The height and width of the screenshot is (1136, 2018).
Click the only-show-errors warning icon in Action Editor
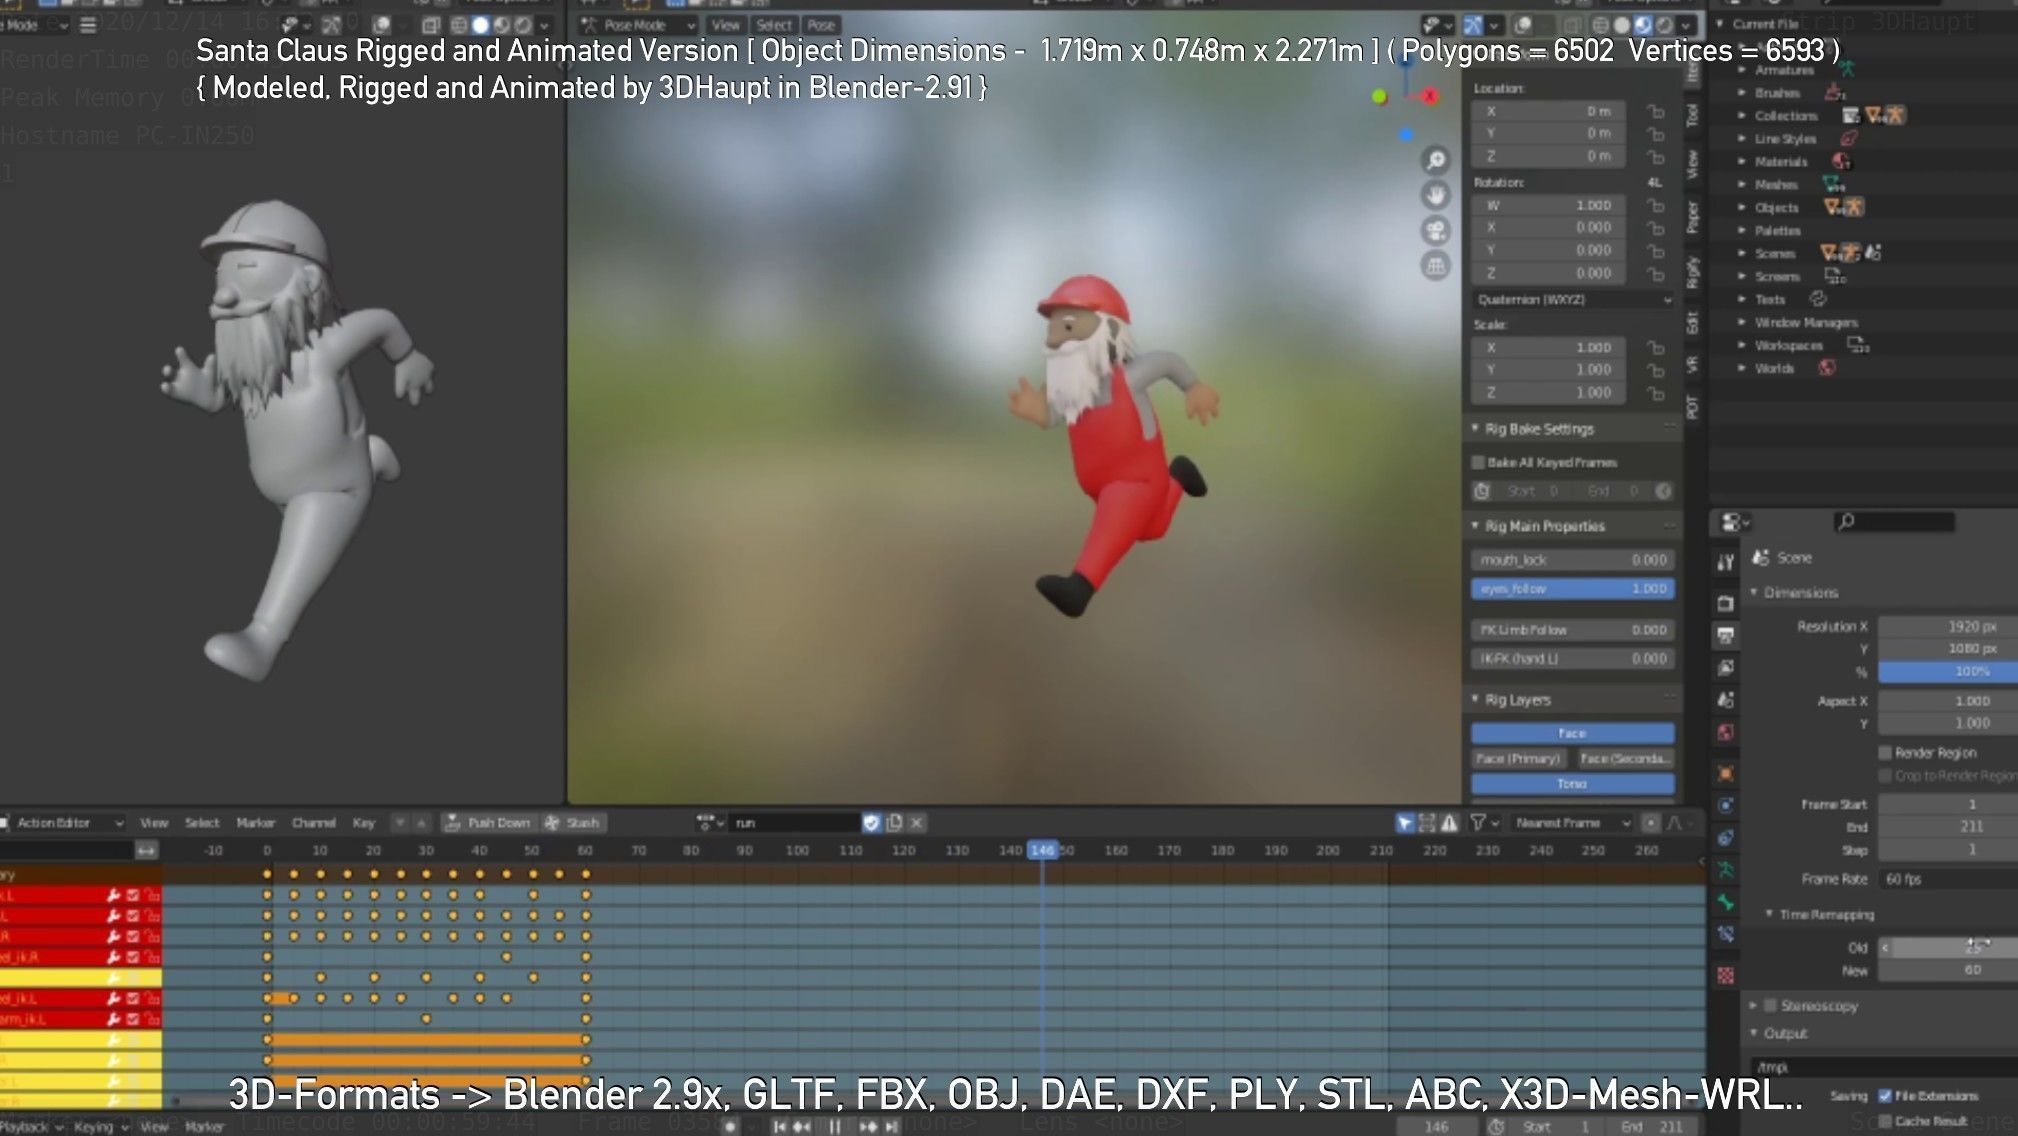point(1449,822)
